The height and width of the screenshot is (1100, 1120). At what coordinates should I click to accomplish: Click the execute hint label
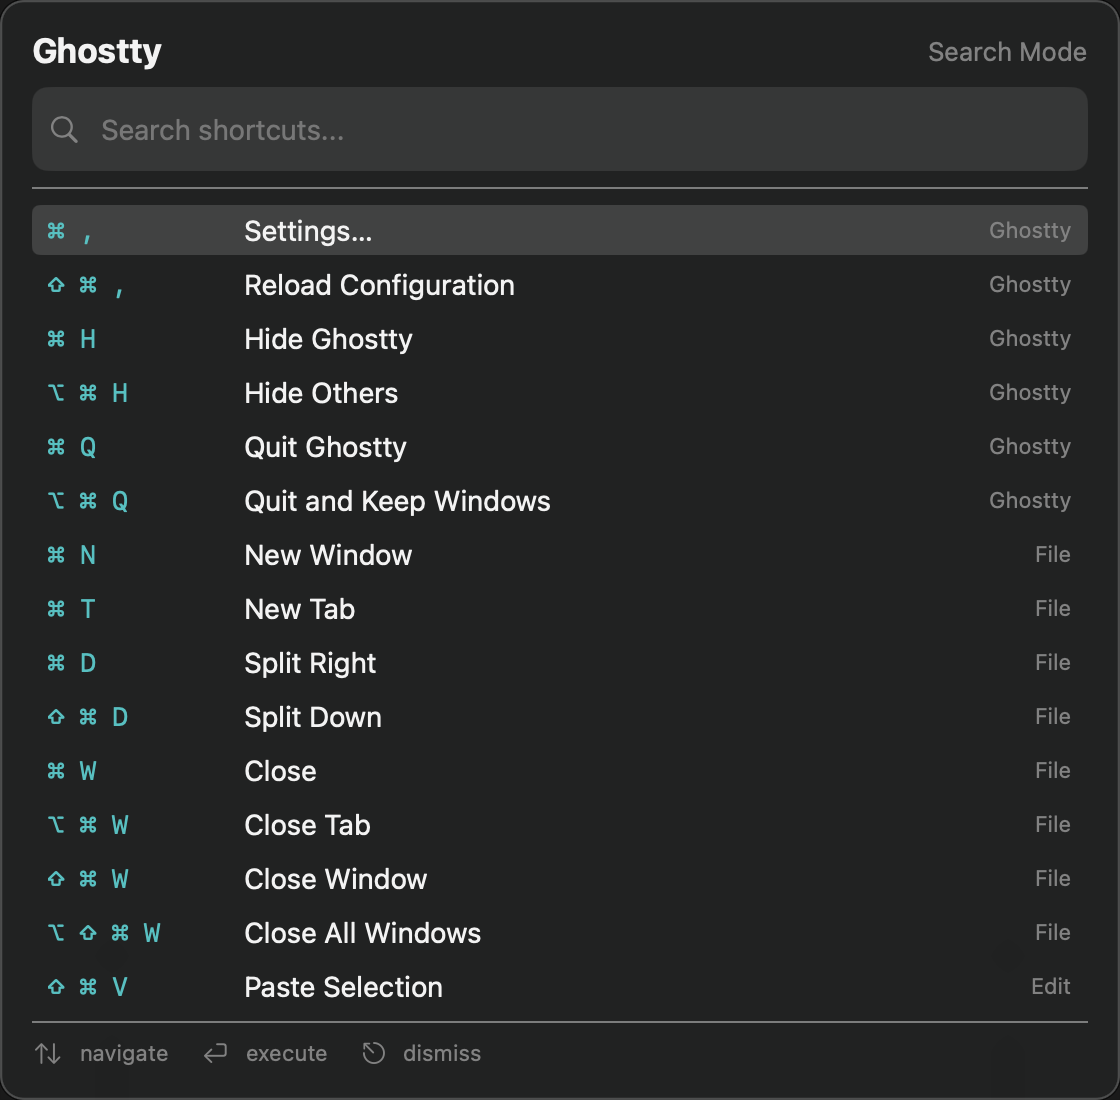coord(286,1054)
